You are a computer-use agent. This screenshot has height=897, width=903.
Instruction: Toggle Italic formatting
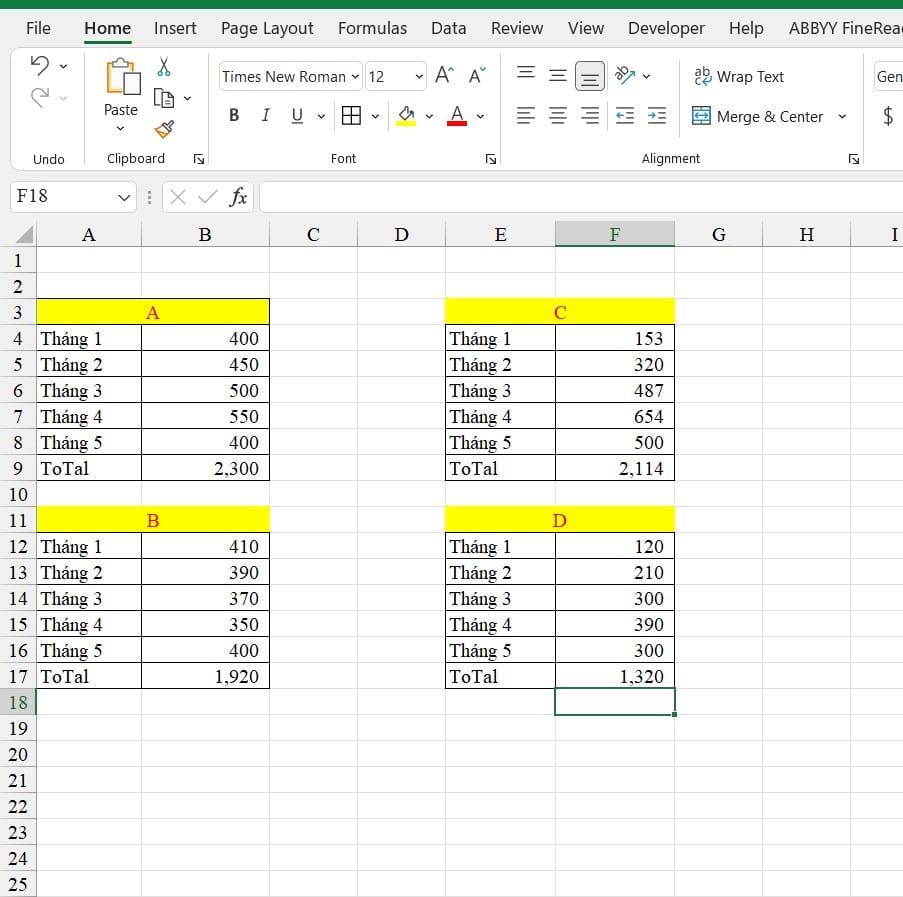click(265, 116)
